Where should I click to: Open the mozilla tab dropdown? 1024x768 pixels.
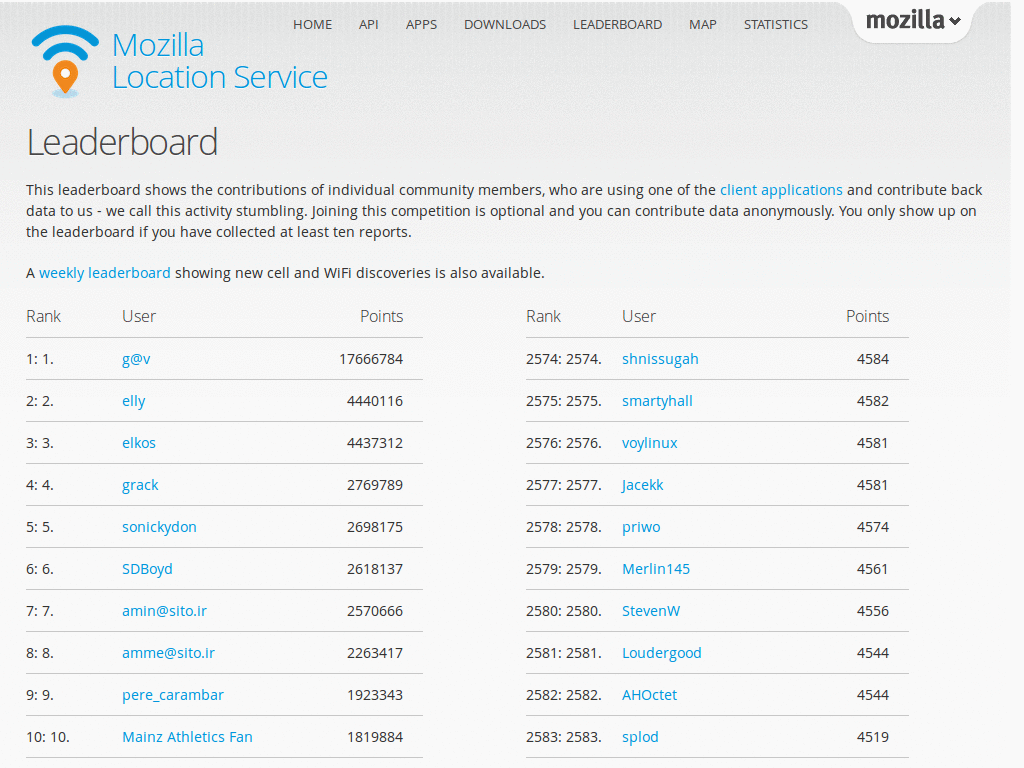click(x=912, y=21)
